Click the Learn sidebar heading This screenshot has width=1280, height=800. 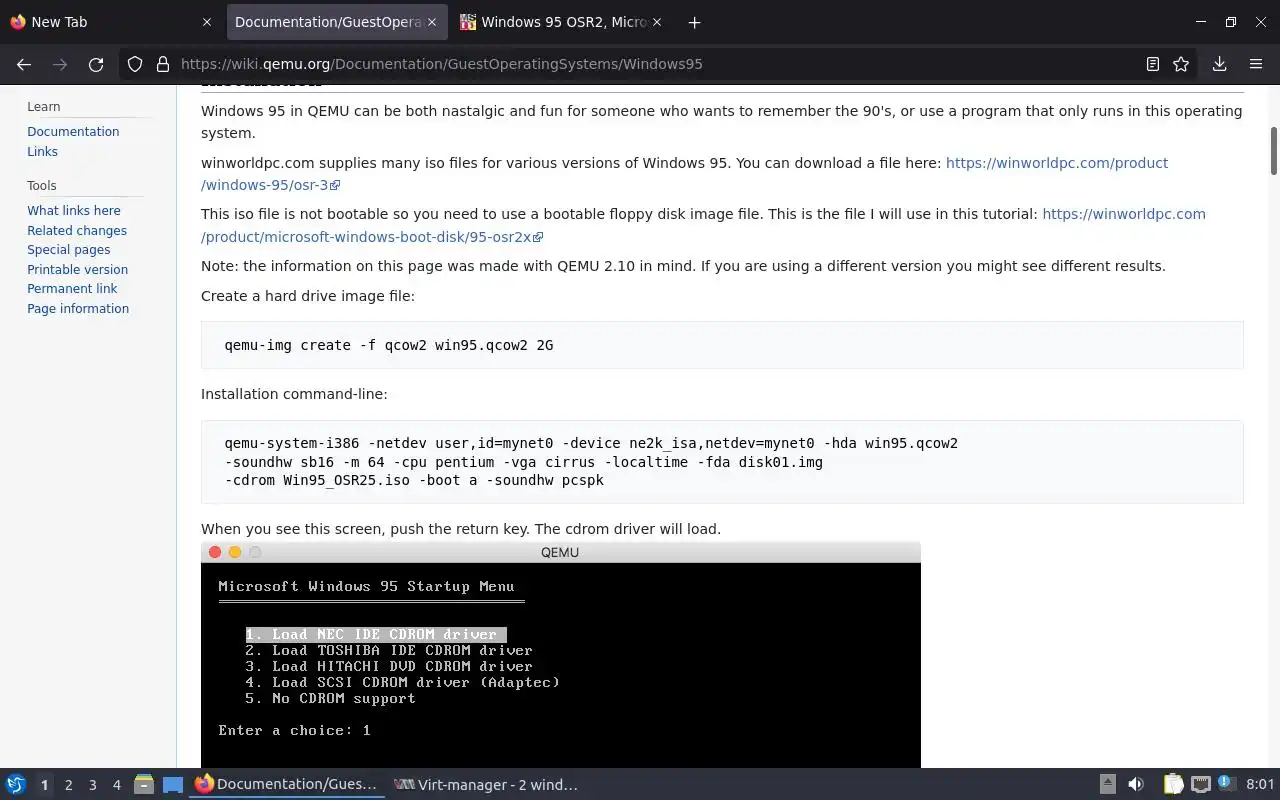[x=44, y=107]
